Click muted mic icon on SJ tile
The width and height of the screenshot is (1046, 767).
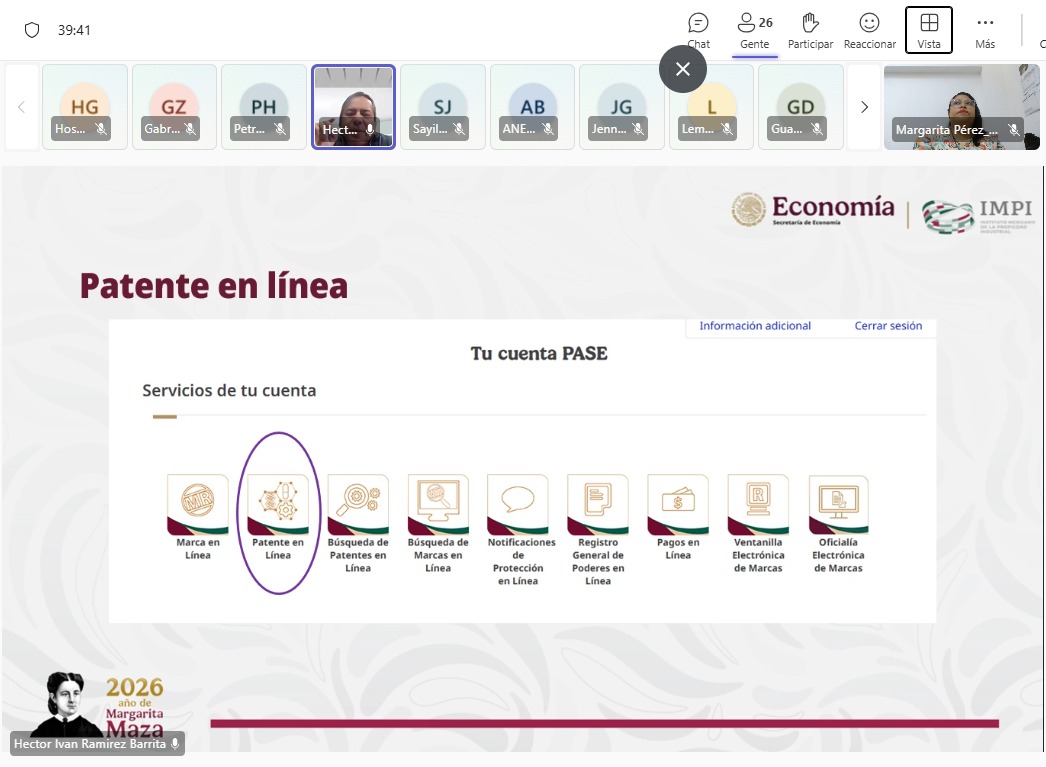click(x=459, y=129)
